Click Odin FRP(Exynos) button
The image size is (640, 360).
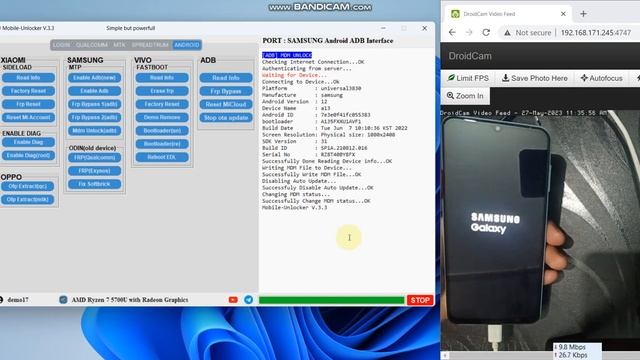click(x=94, y=171)
